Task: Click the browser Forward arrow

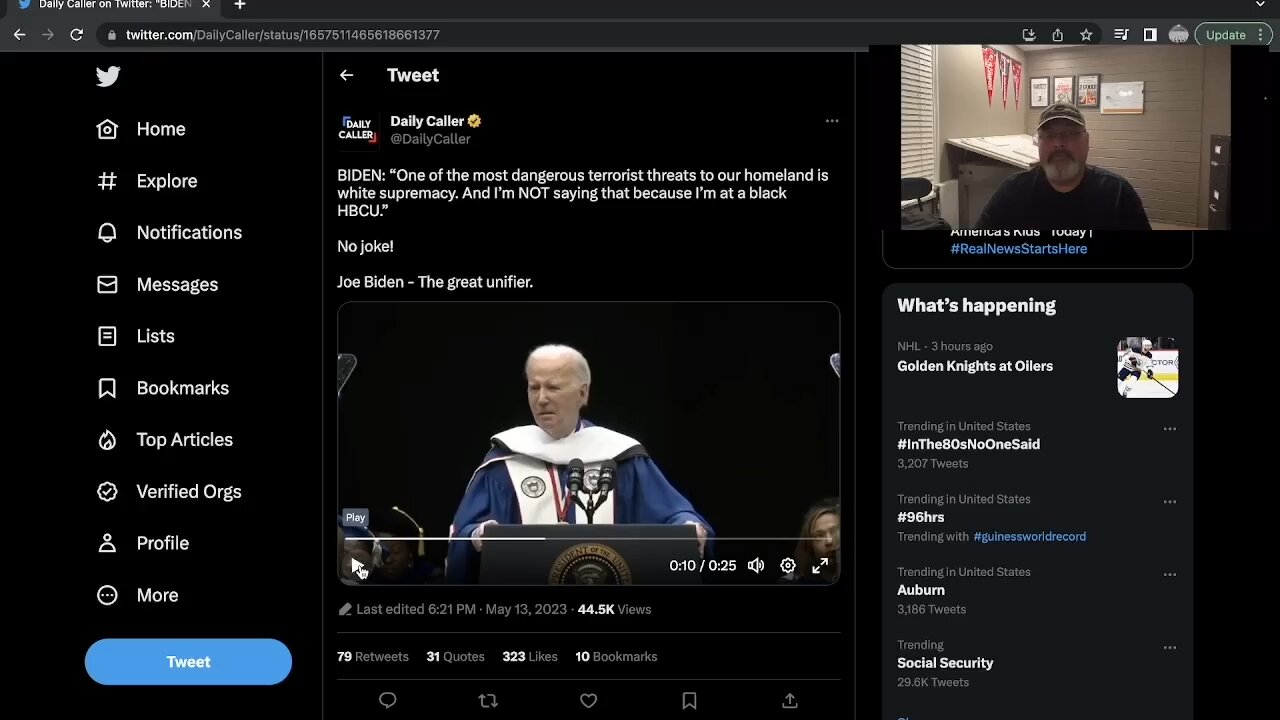Action: pyautogui.click(x=47, y=35)
